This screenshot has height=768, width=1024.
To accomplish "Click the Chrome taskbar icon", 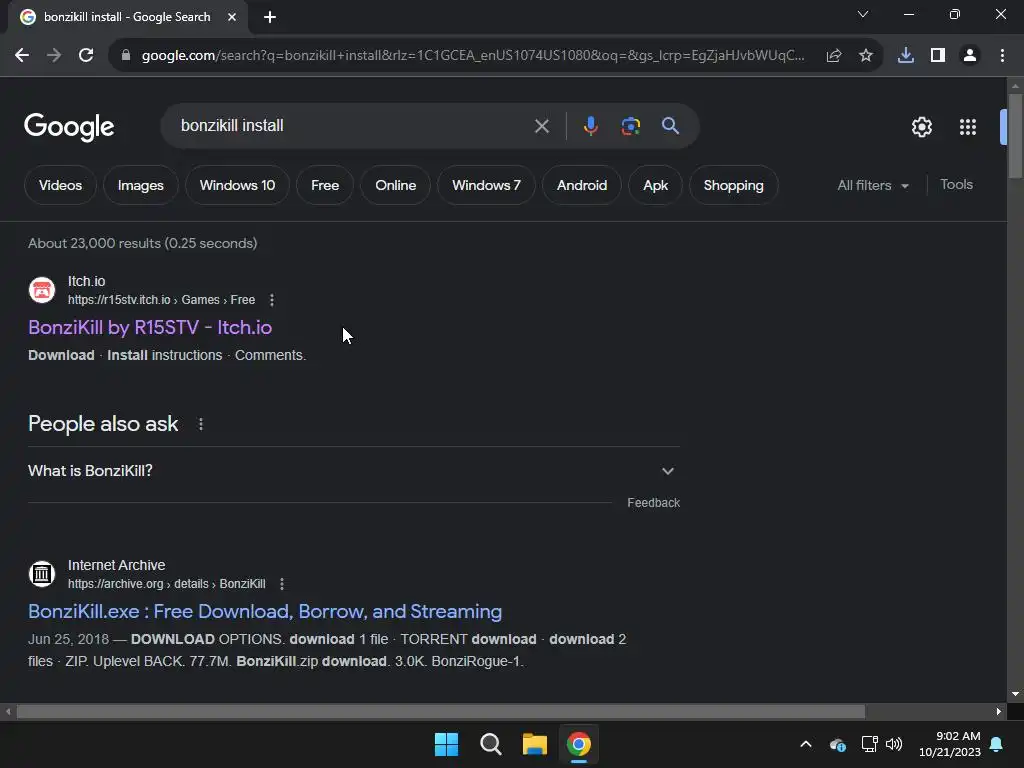I will pyautogui.click(x=579, y=744).
